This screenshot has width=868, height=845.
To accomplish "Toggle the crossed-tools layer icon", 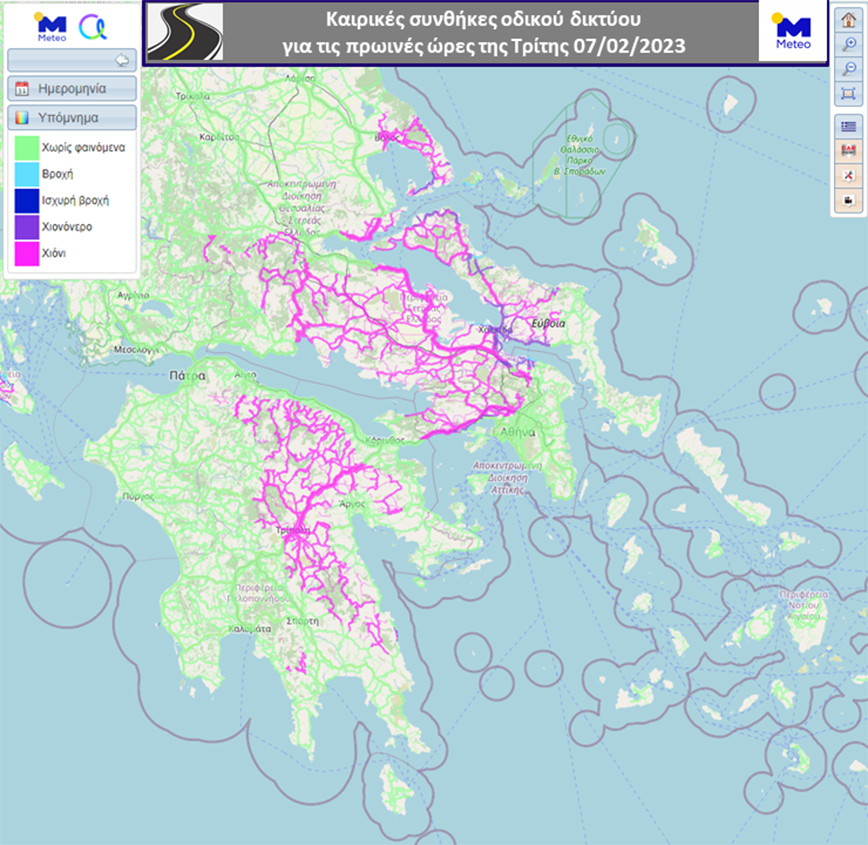I will click(848, 175).
